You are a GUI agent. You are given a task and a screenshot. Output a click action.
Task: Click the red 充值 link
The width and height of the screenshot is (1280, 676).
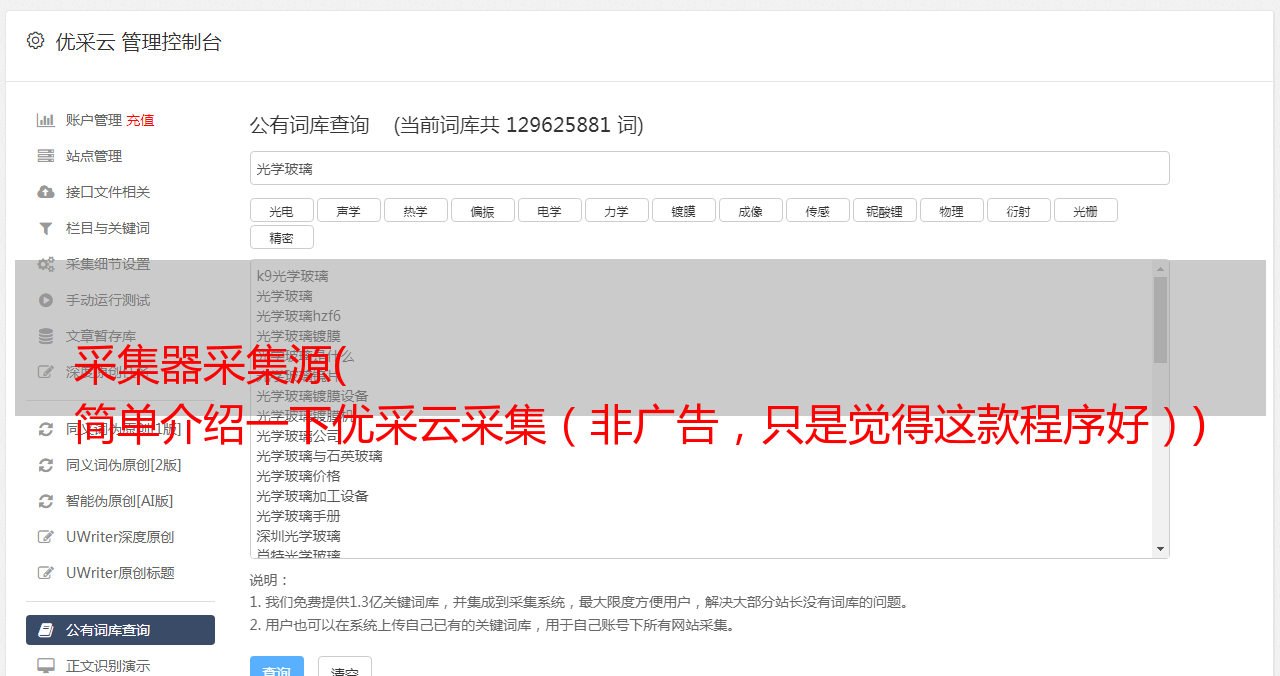140,120
